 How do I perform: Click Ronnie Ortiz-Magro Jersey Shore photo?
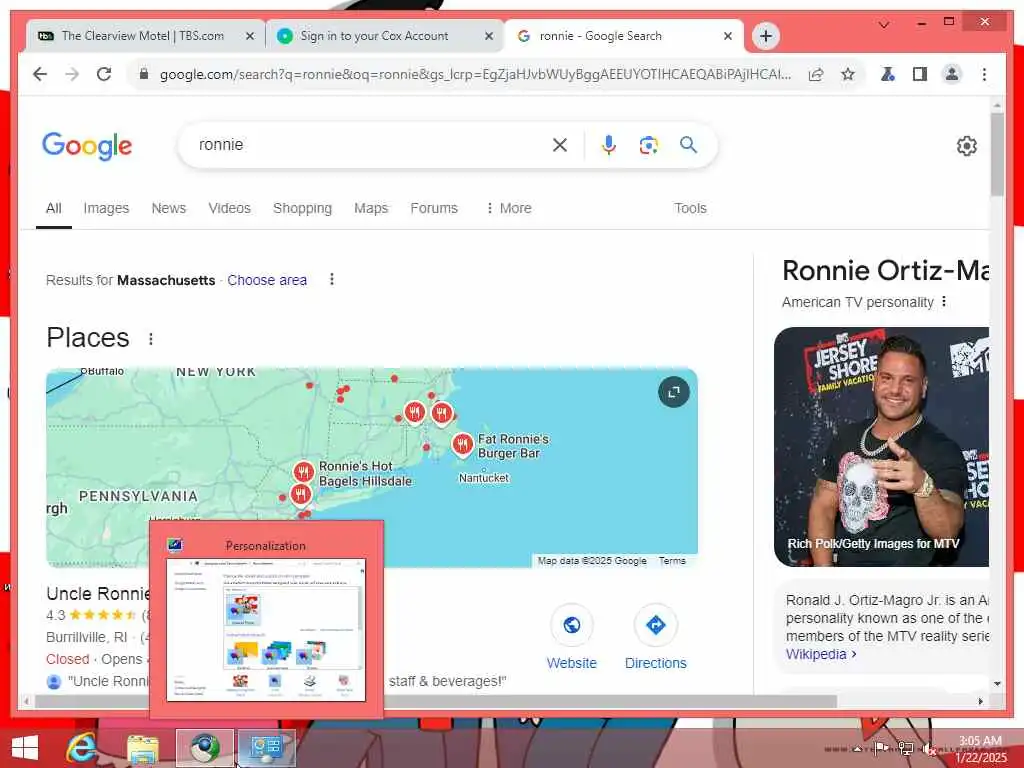[881, 447]
